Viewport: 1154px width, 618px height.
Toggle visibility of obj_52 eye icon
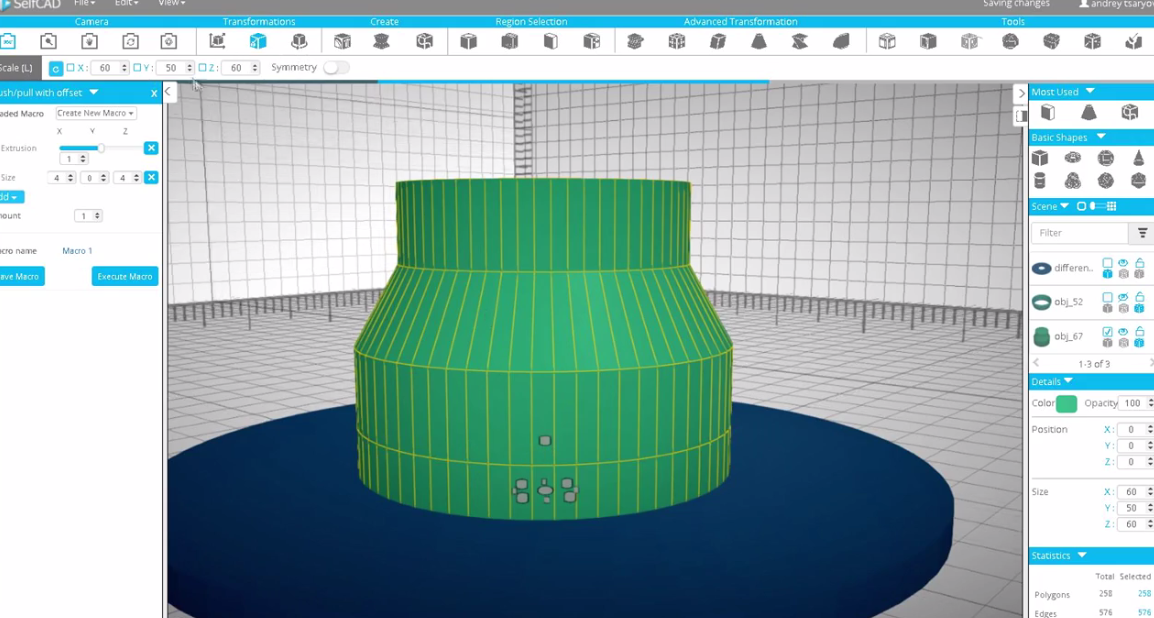click(x=1123, y=297)
